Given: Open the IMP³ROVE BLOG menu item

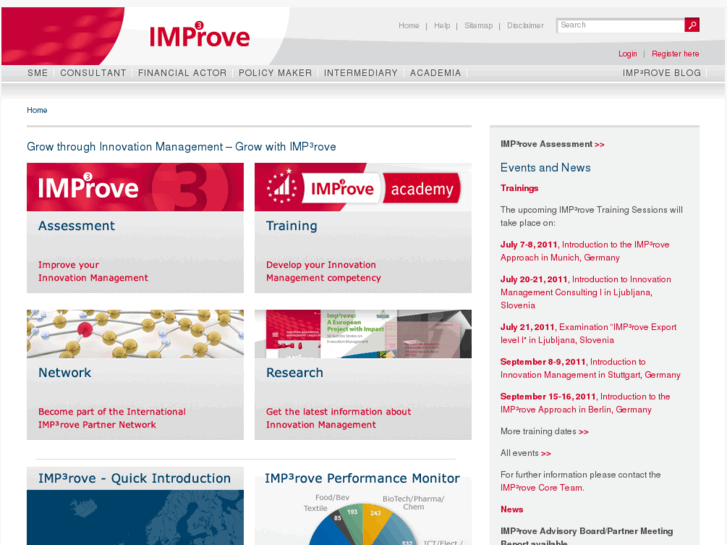Looking at the screenshot, I should (662, 73).
